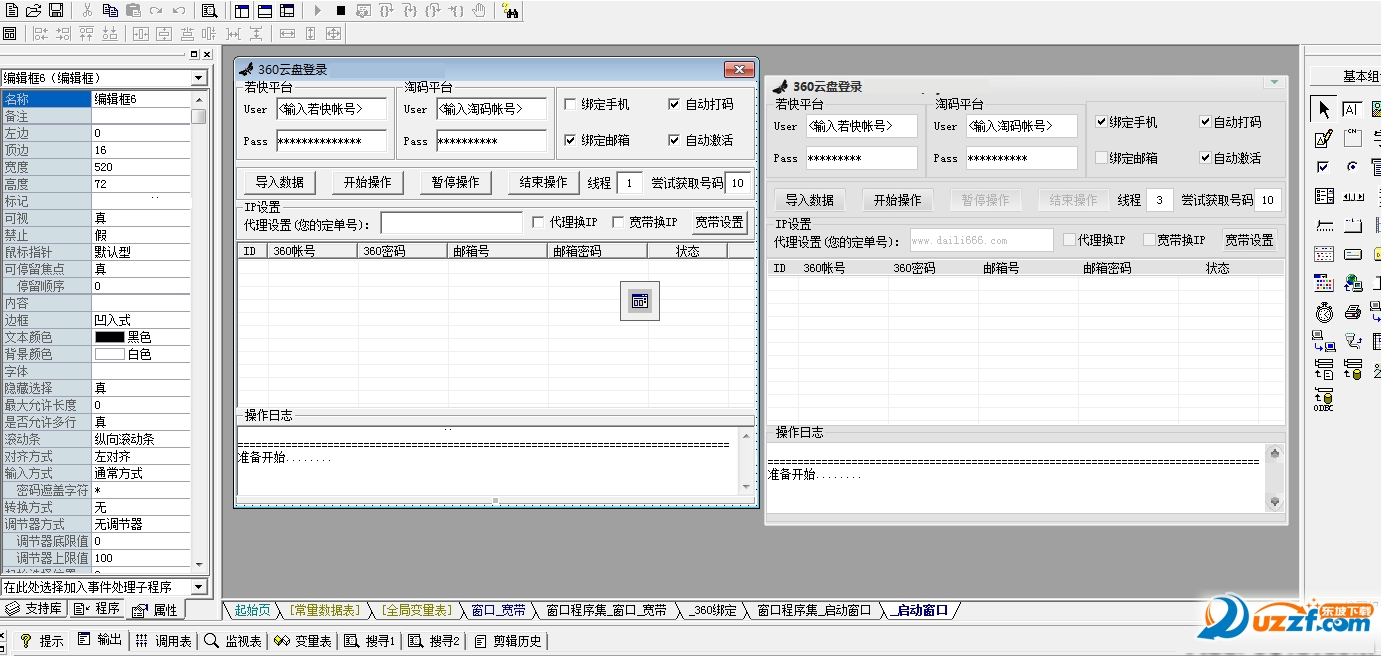Check 绑定邮箱 in running preview window
This screenshot has width=1381, height=656.
tap(1101, 158)
